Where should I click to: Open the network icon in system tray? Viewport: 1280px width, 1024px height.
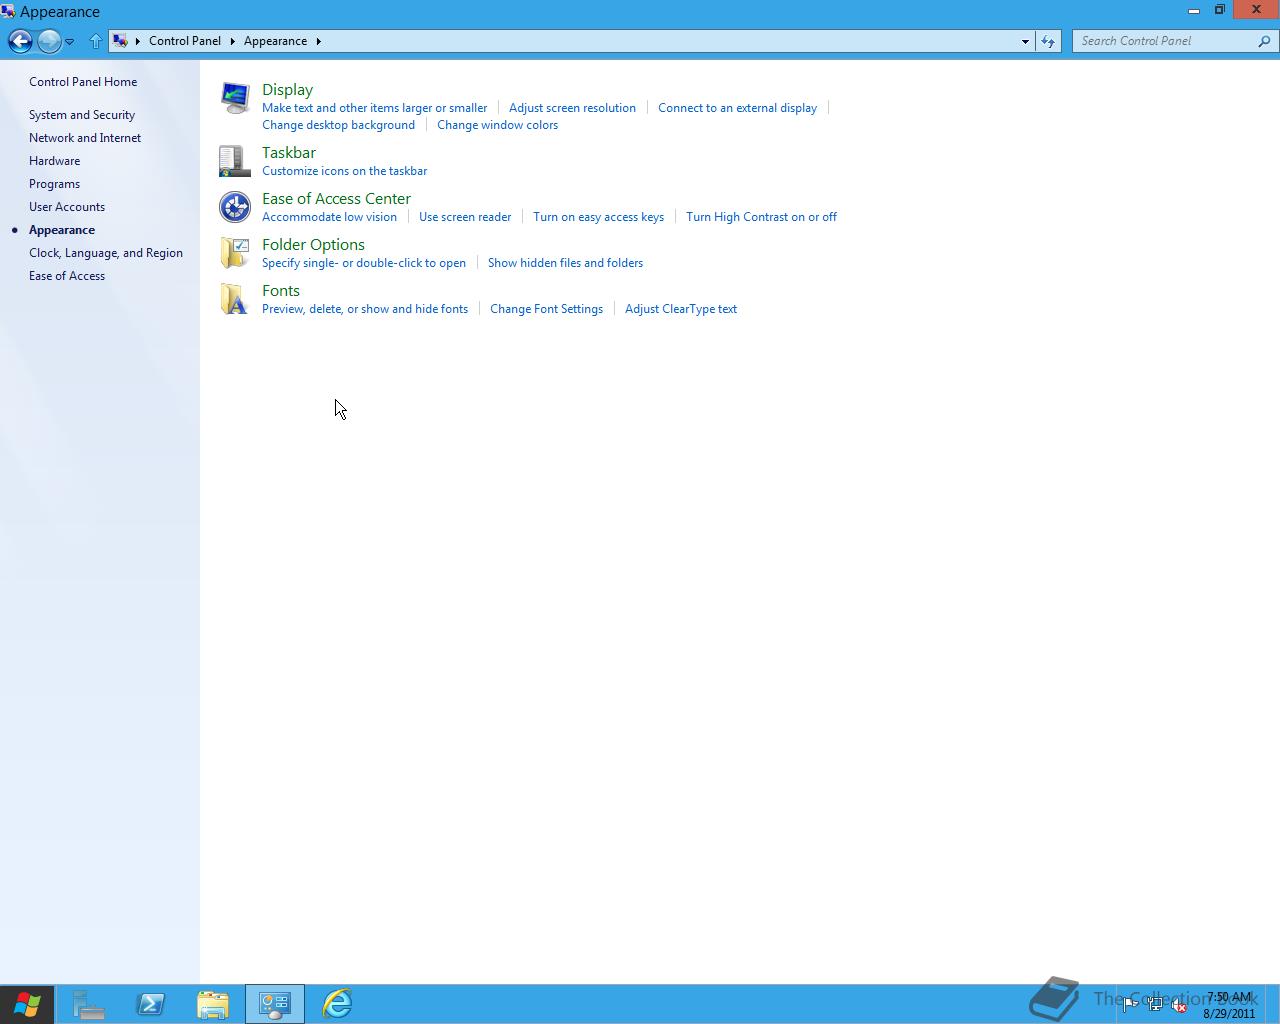pyautogui.click(x=1155, y=1006)
